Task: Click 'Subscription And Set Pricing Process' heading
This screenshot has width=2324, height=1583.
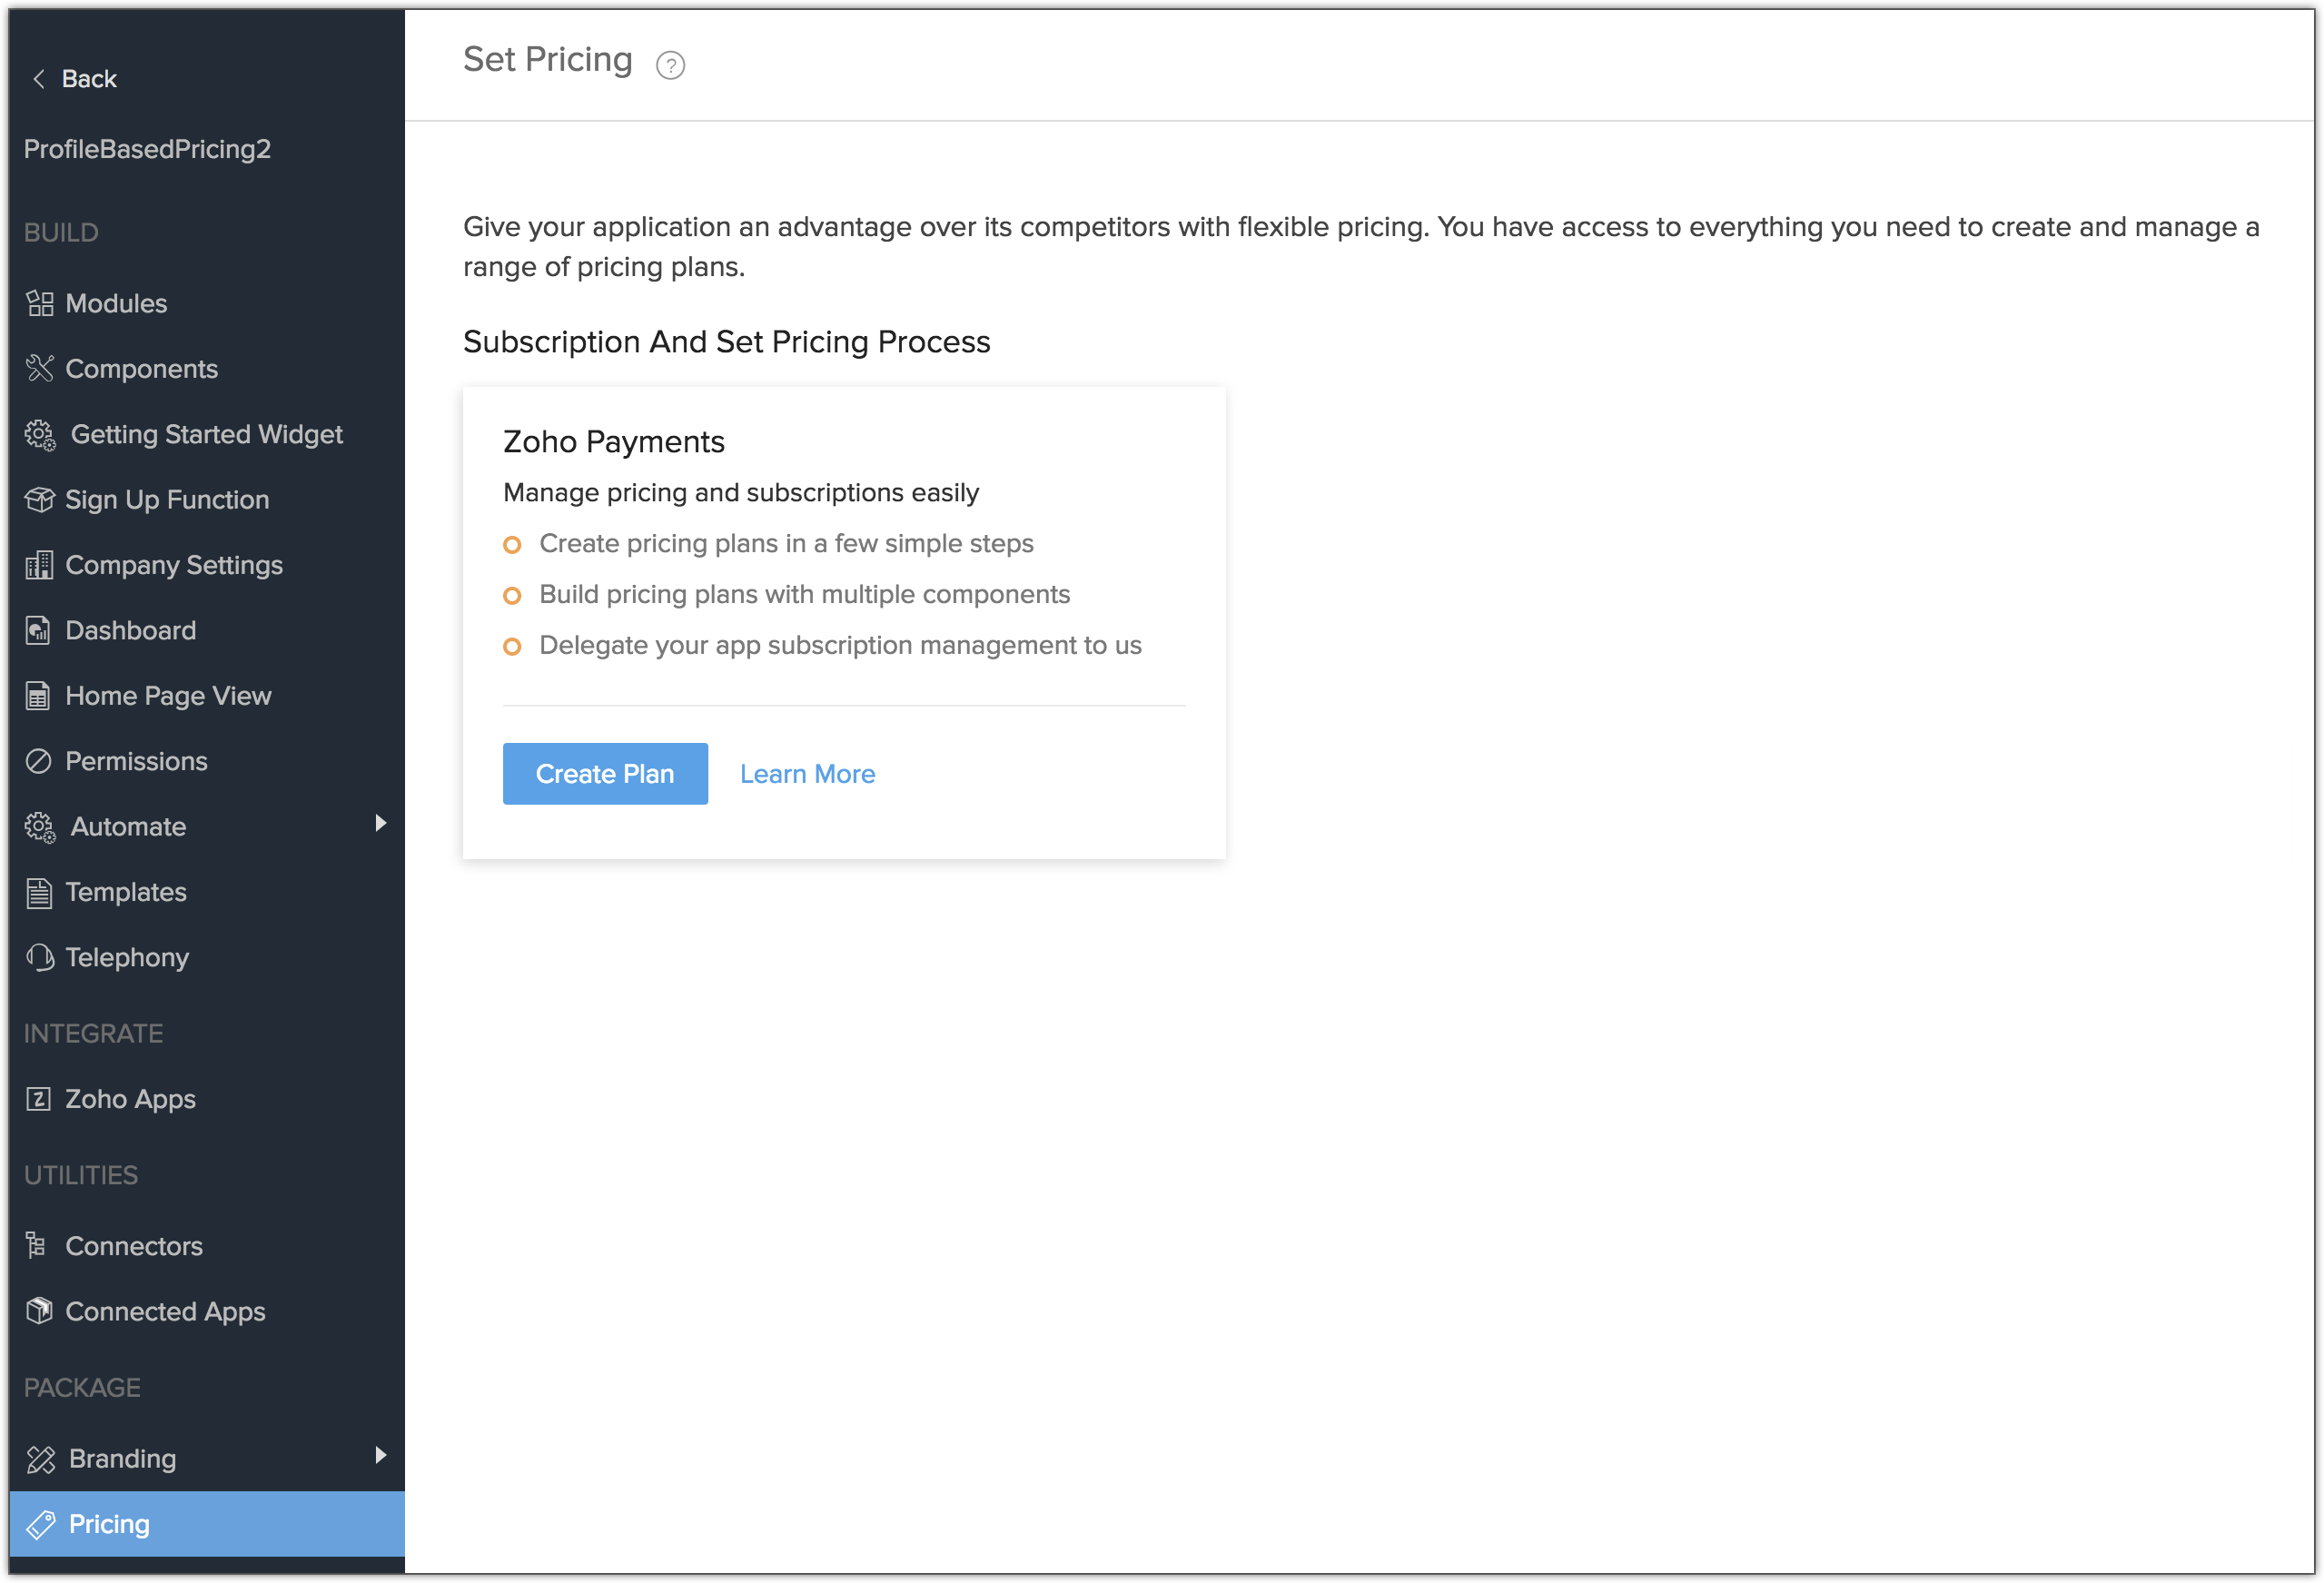Action: (726, 342)
